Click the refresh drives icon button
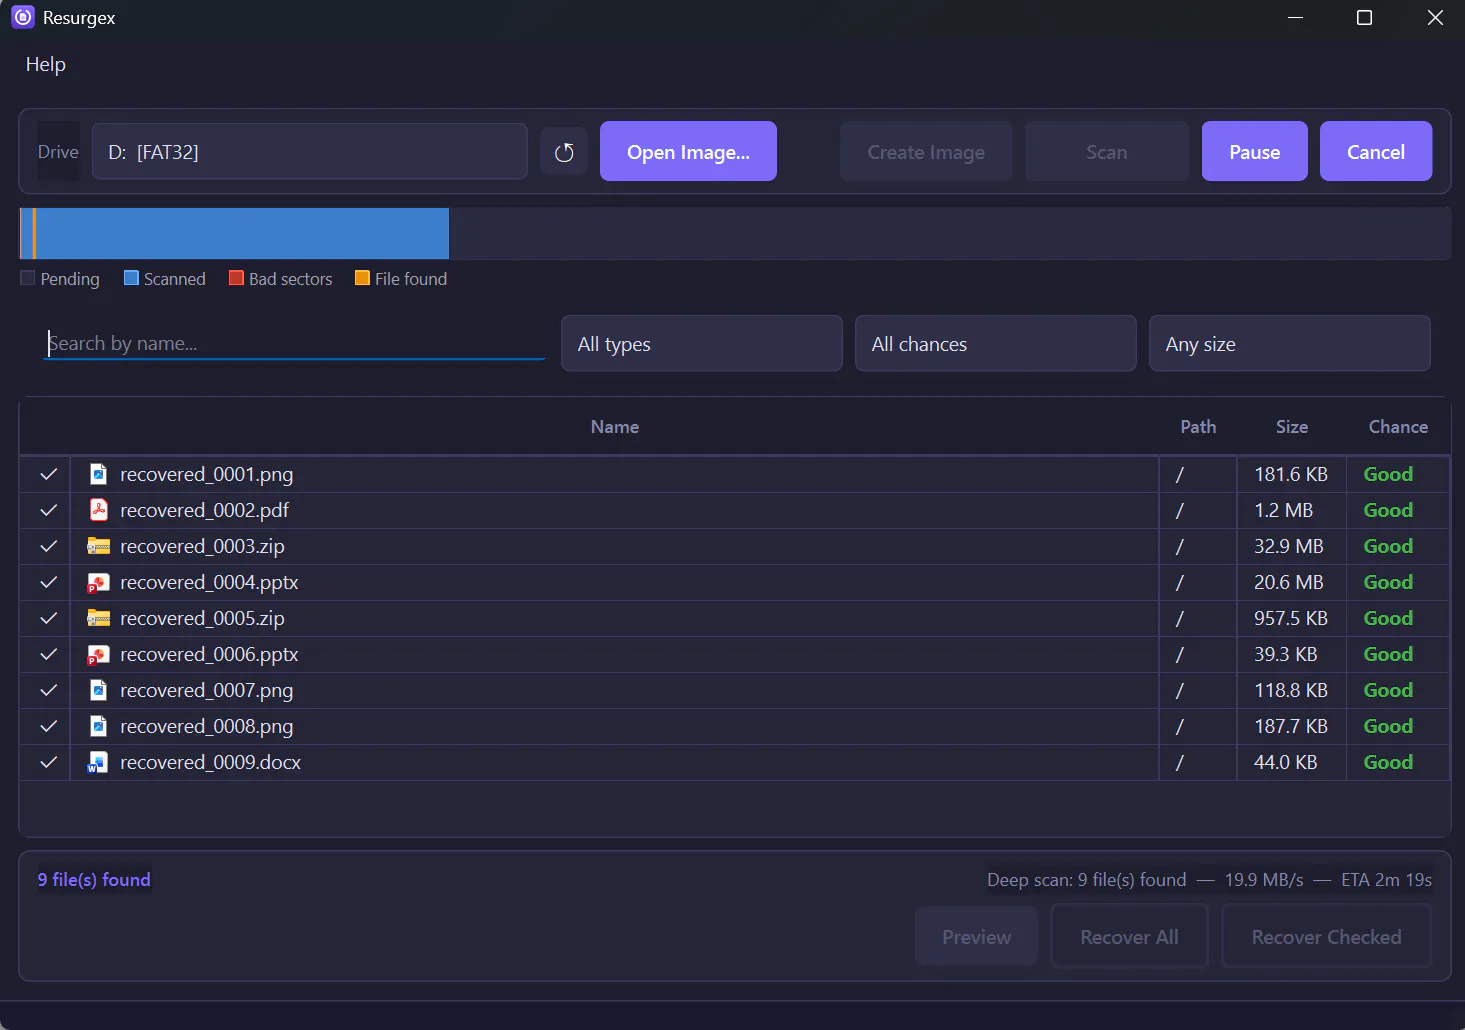The image size is (1465, 1030). point(564,152)
